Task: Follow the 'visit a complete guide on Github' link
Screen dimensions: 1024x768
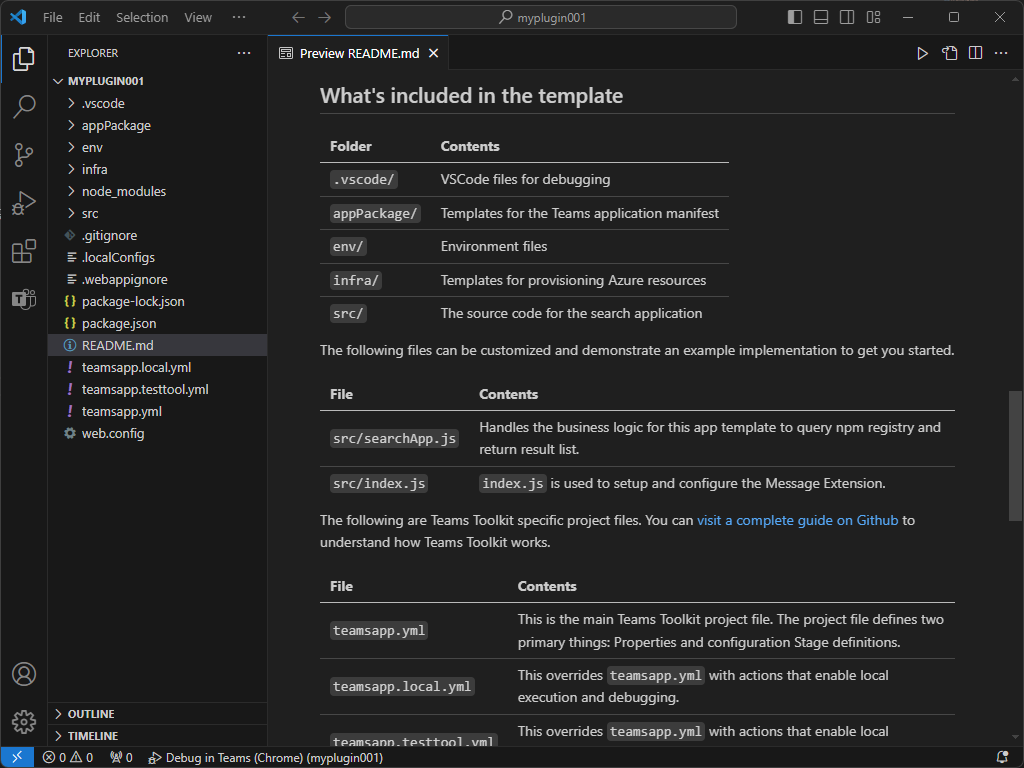Action: click(x=797, y=520)
